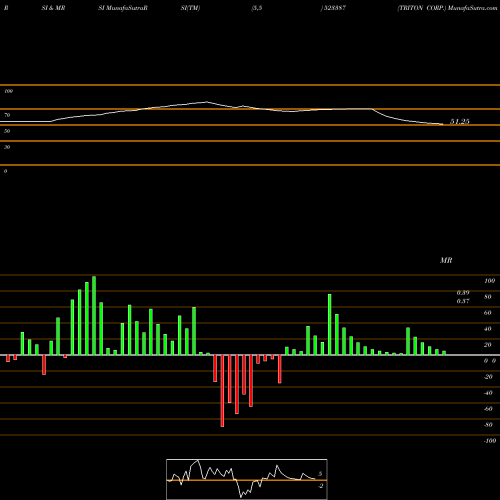Click the 'MR' label above the histogram
Viewport: 500px width, 500px height.
(446, 260)
